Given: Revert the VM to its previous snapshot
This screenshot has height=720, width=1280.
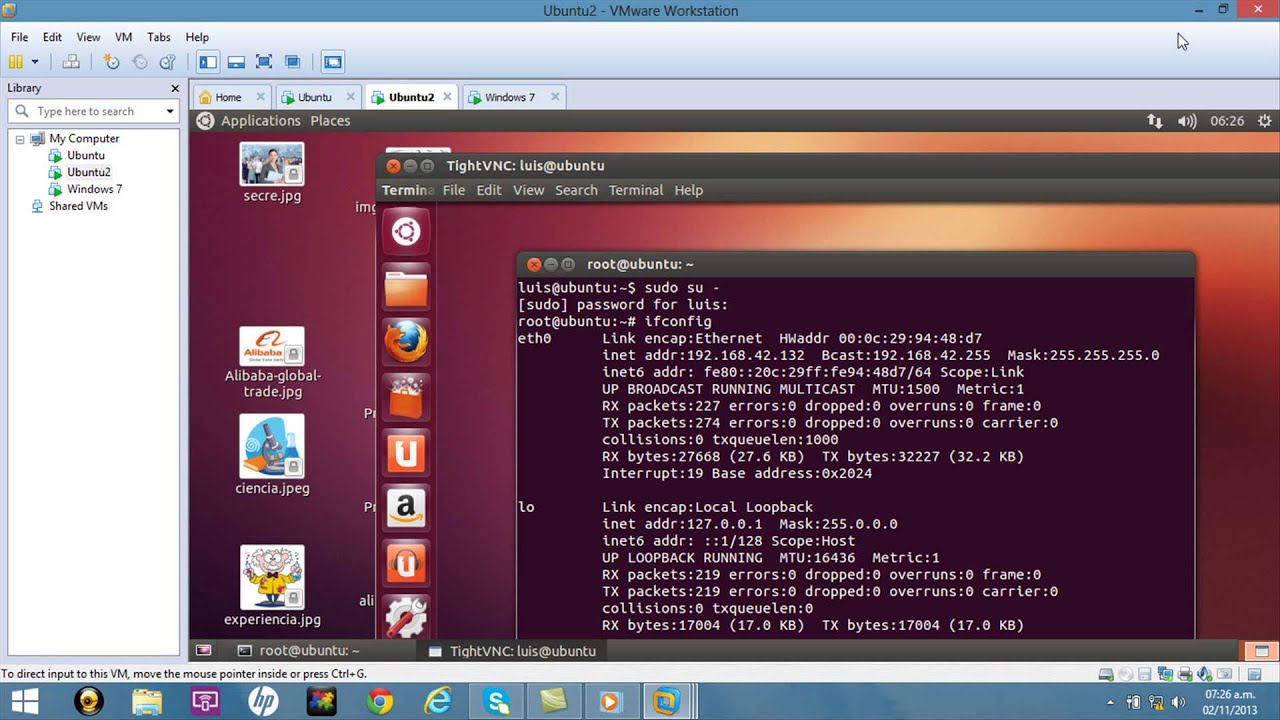Looking at the screenshot, I should 140,62.
